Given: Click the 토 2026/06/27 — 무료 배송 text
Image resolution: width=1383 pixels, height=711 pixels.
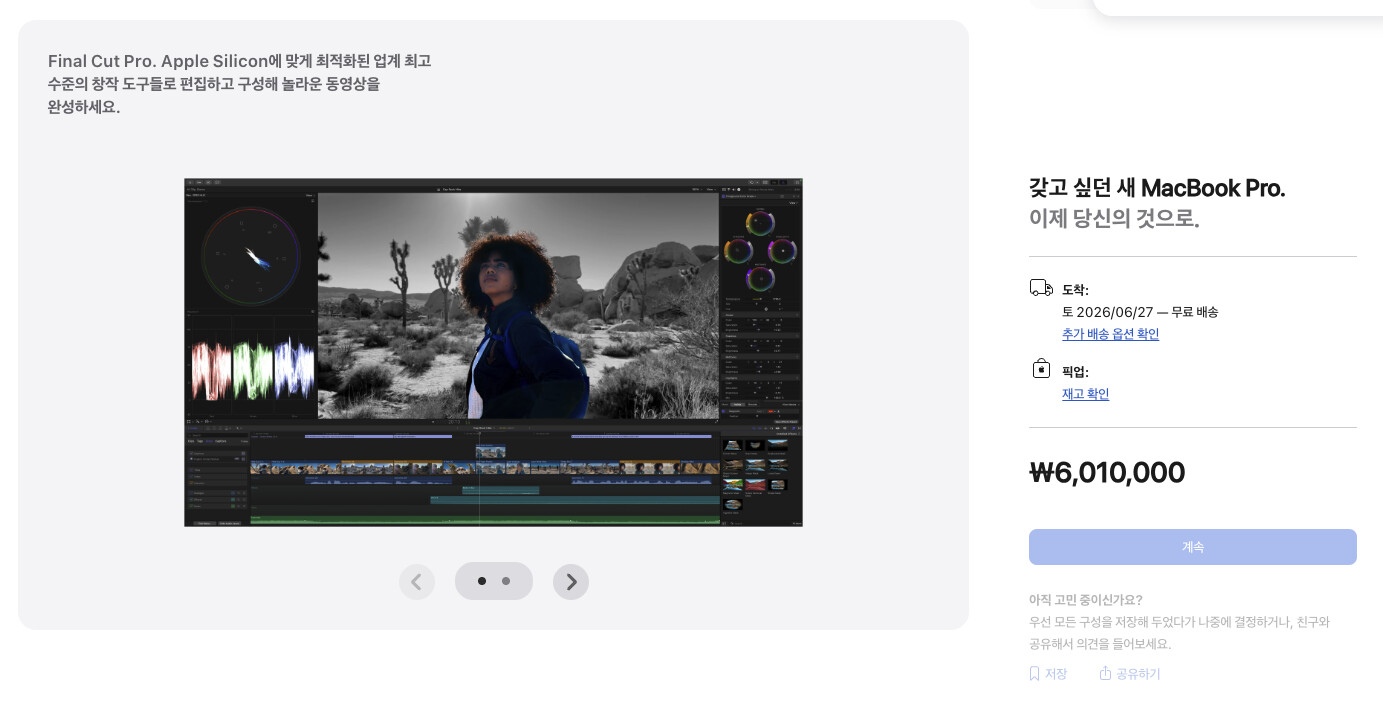Looking at the screenshot, I should click(1140, 312).
